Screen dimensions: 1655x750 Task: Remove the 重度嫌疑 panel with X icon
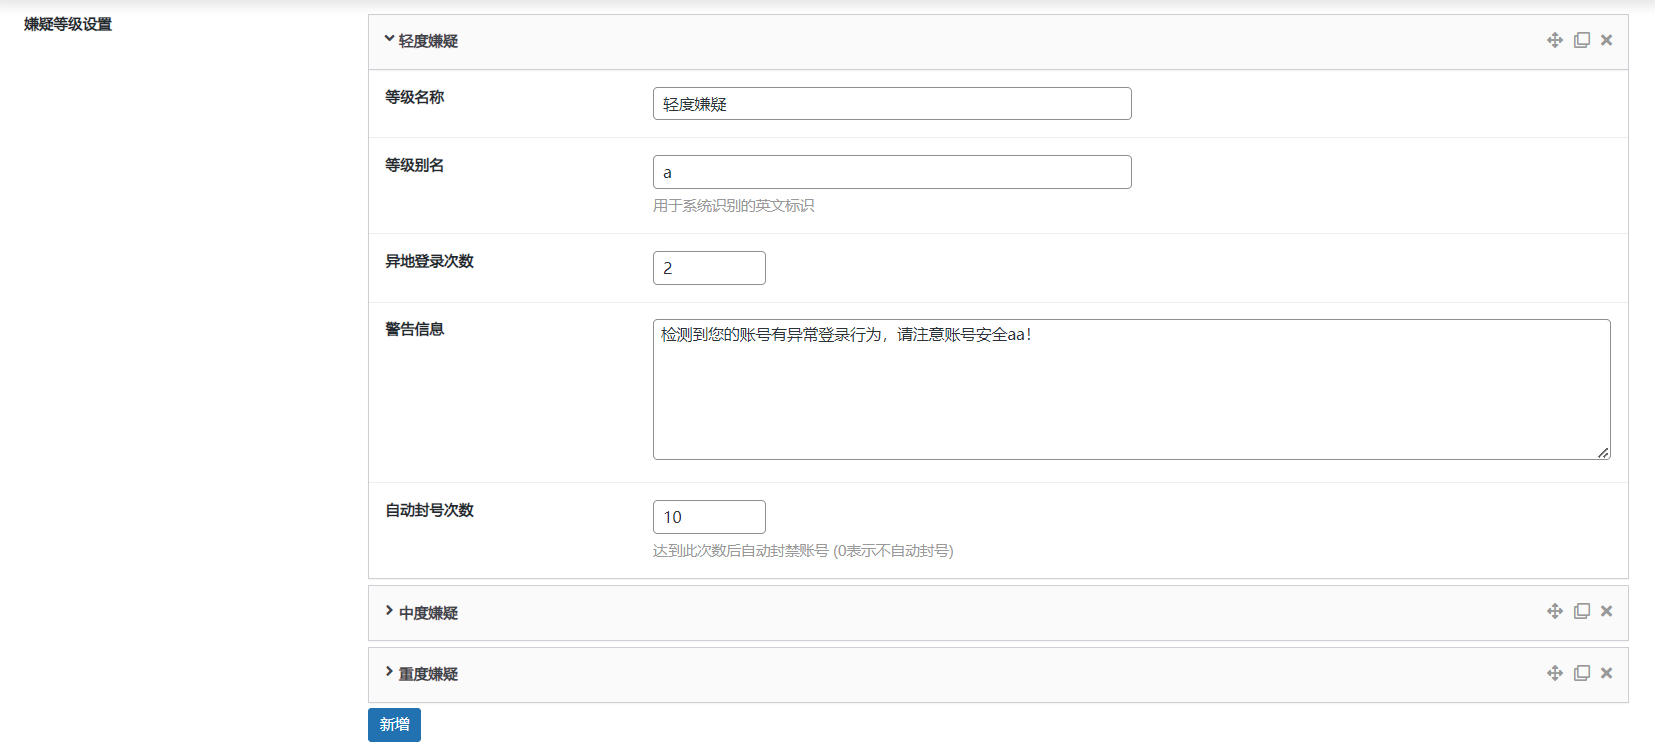click(x=1606, y=673)
